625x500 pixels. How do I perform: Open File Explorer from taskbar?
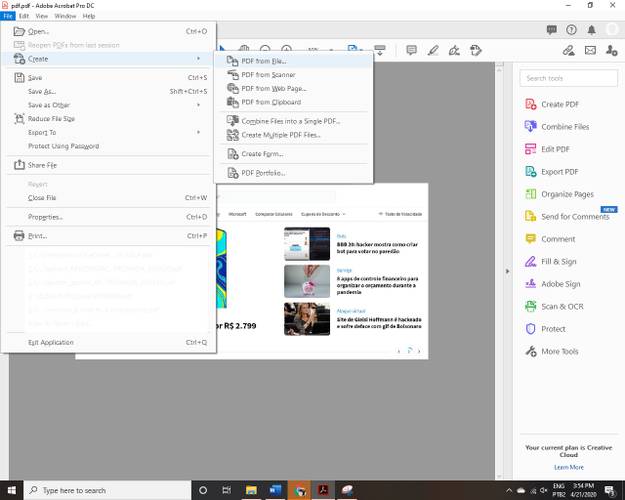click(251, 490)
